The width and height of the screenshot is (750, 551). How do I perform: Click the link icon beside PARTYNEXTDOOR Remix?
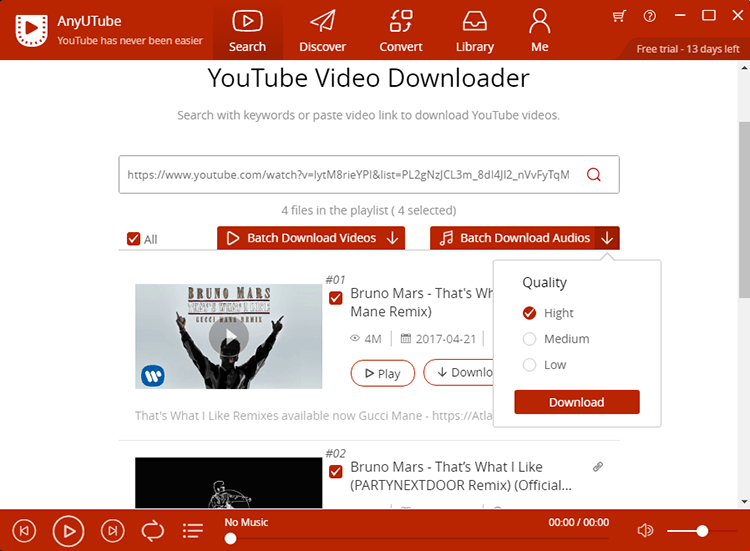tap(598, 467)
